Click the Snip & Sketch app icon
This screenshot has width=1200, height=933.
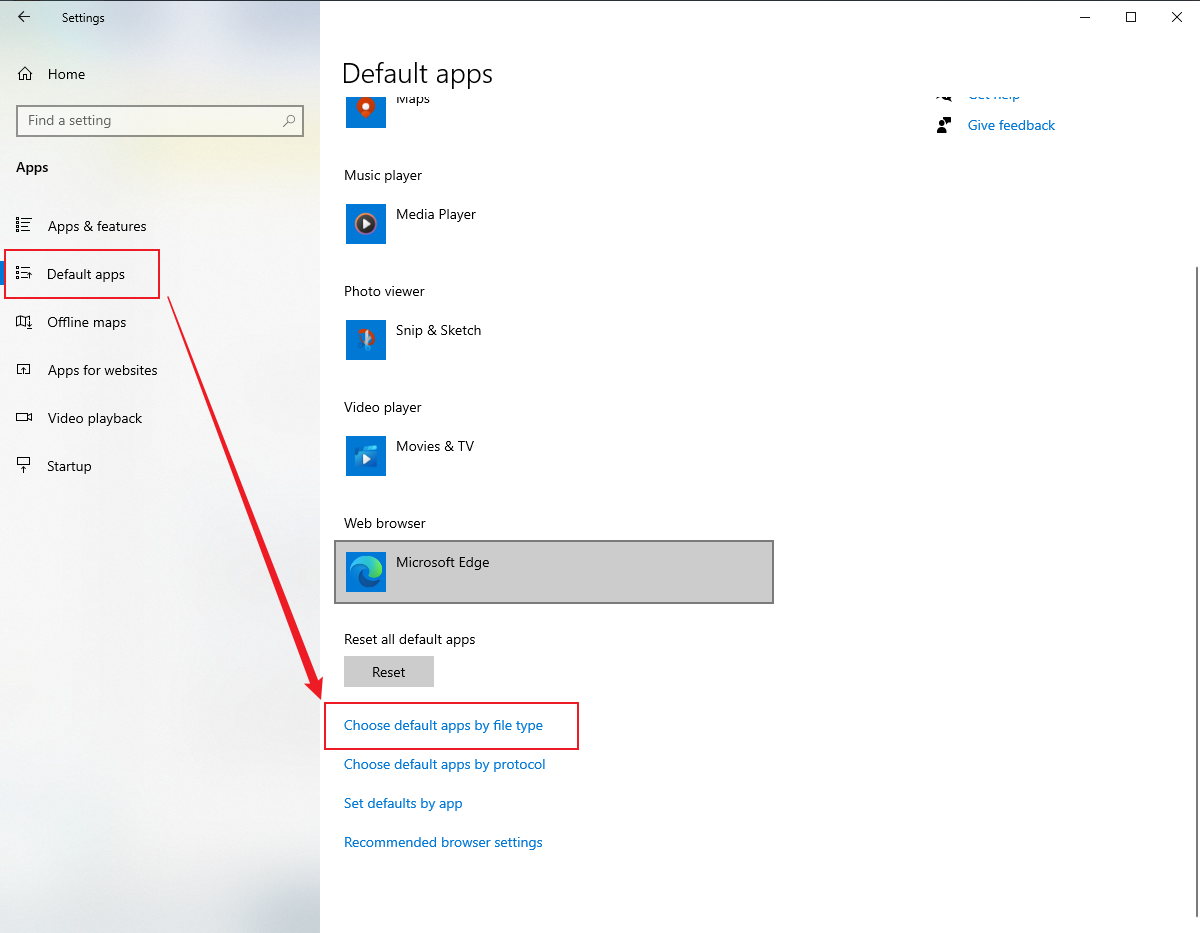pos(365,340)
